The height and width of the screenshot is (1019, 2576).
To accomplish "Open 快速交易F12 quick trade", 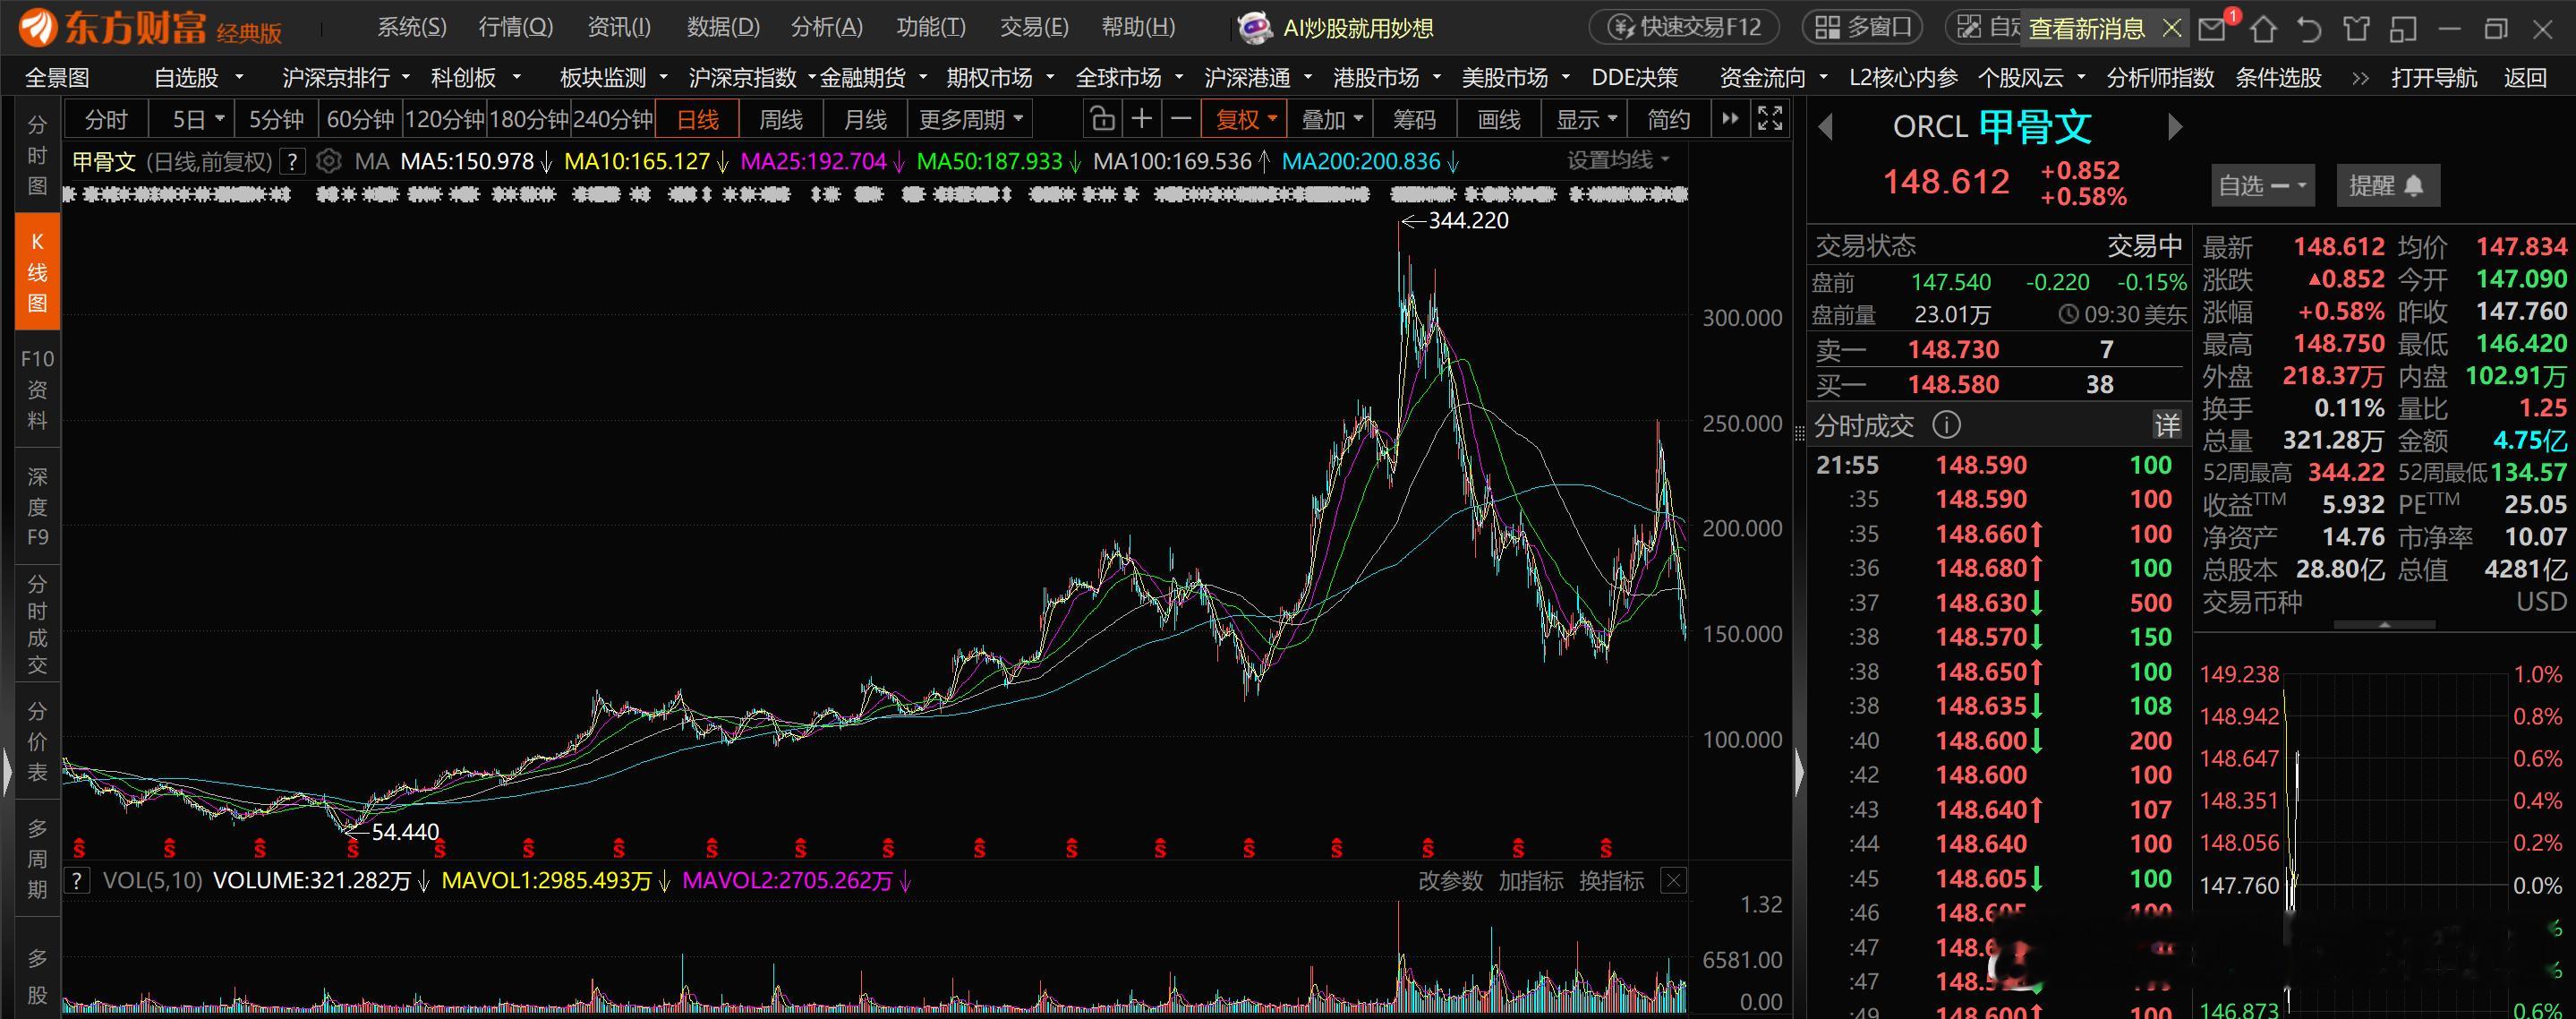I will (x=1687, y=28).
